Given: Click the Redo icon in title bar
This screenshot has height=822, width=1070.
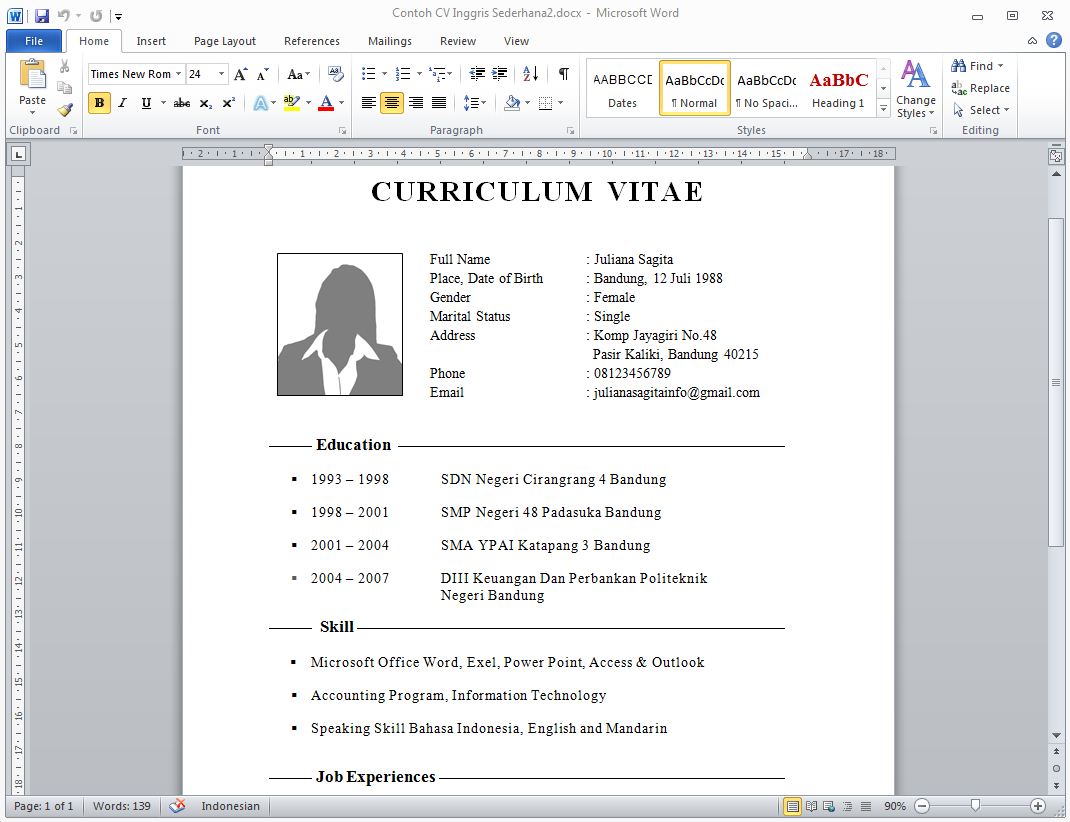Looking at the screenshot, I should (96, 16).
